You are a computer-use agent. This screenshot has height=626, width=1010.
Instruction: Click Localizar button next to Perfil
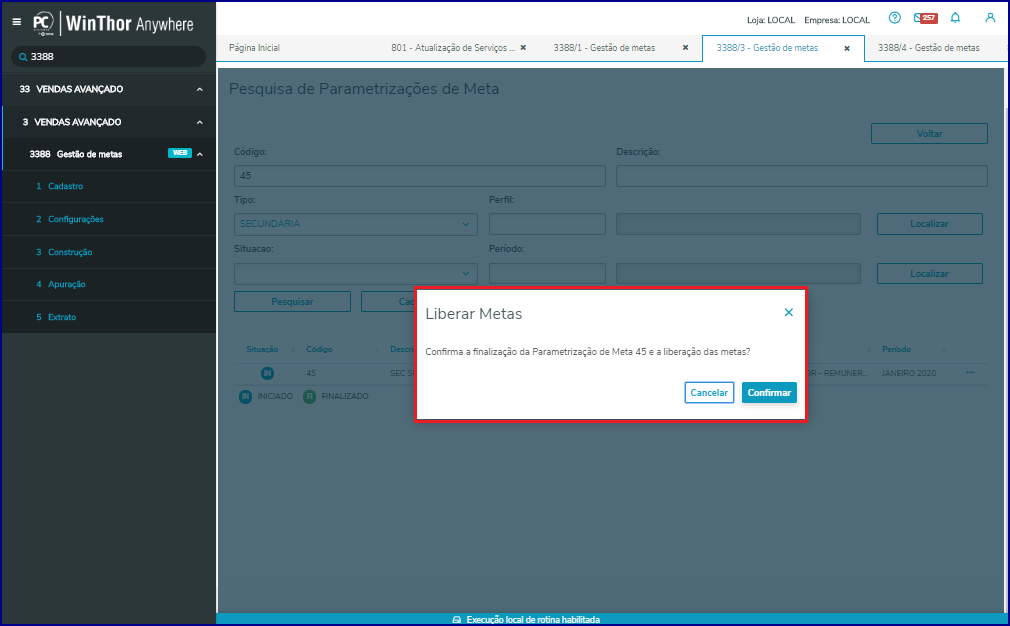click(x=929, y=224)
